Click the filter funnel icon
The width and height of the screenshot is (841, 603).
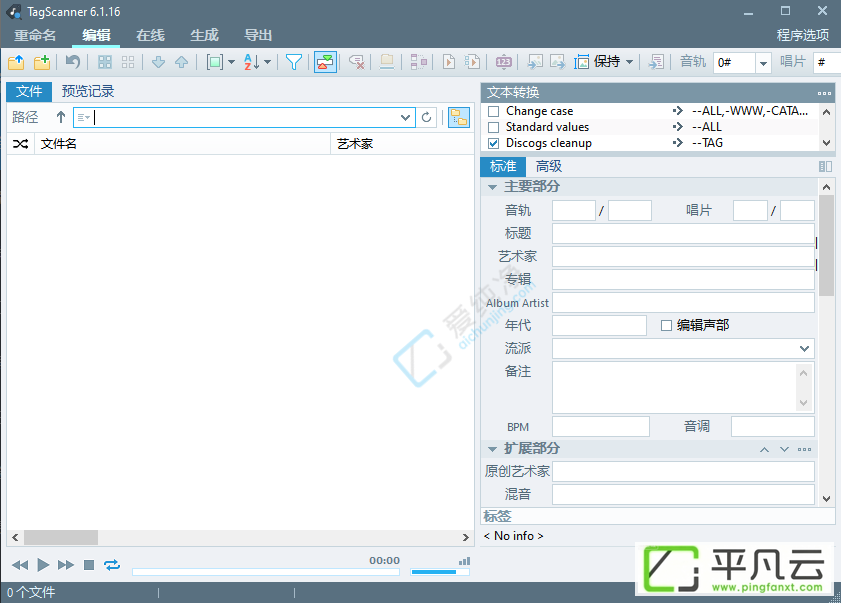293,62
